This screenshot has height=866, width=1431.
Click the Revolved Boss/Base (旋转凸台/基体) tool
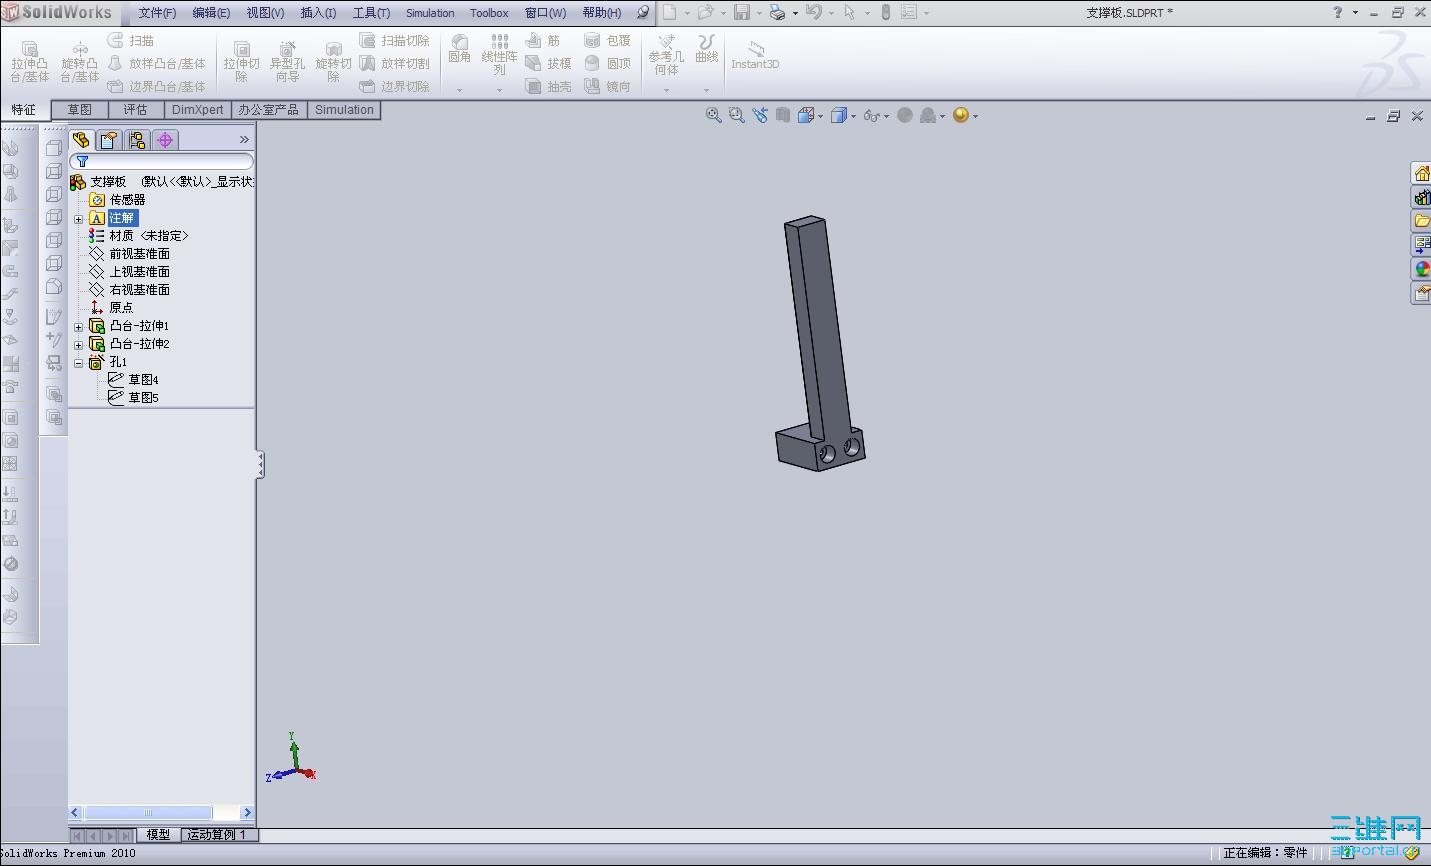click(80, 61)
